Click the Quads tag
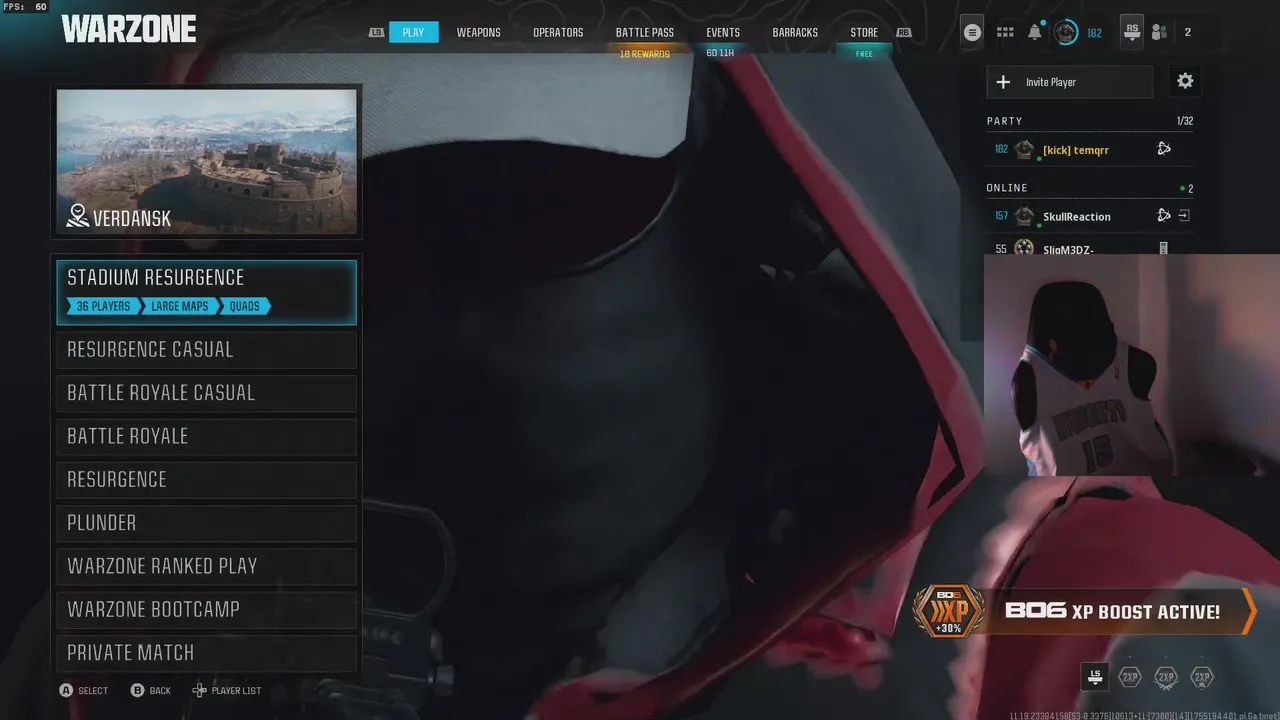1280x720 pixels. point(245,306)
